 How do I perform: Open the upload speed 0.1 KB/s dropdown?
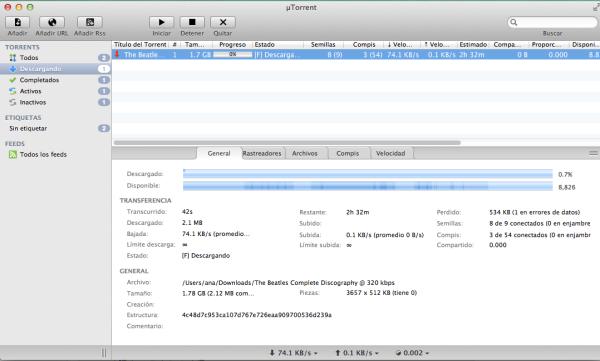pyautogui.click(x=357, y=353)
